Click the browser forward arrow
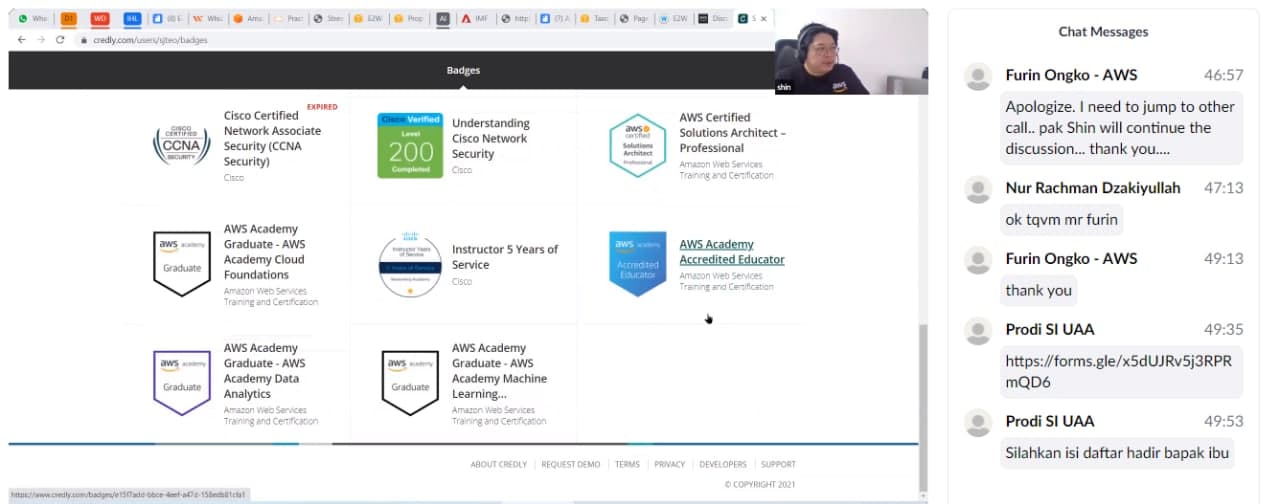The height and width of the screenshot is (504, 1280). tap(41, 39)
